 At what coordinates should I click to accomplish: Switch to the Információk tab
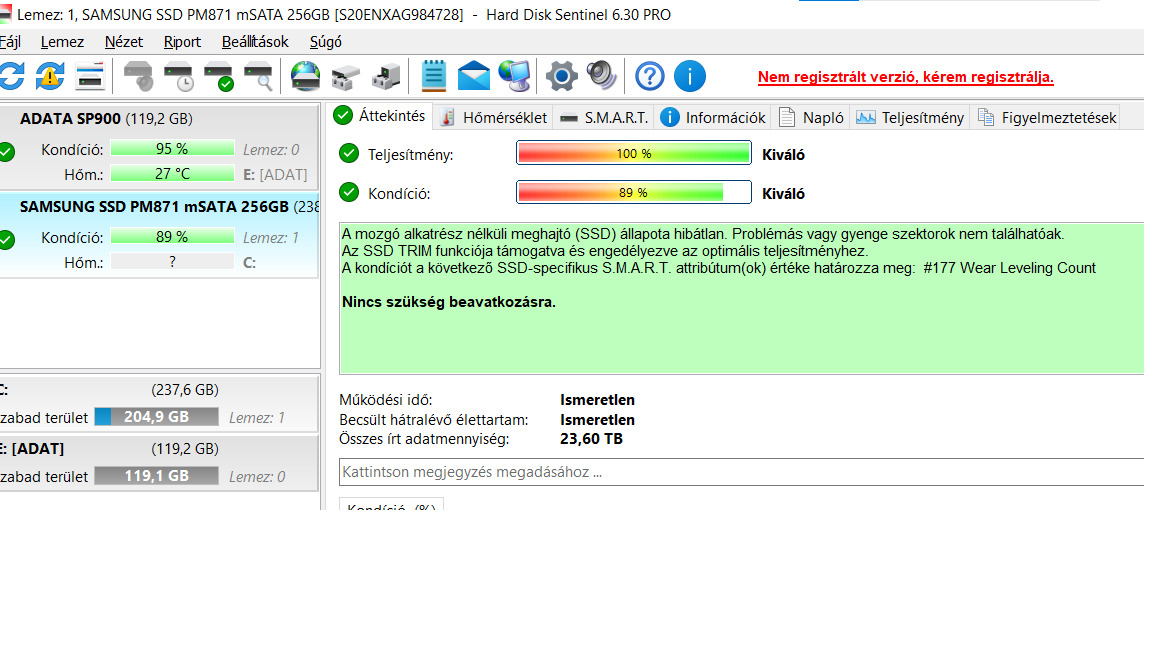click(713, 118)
